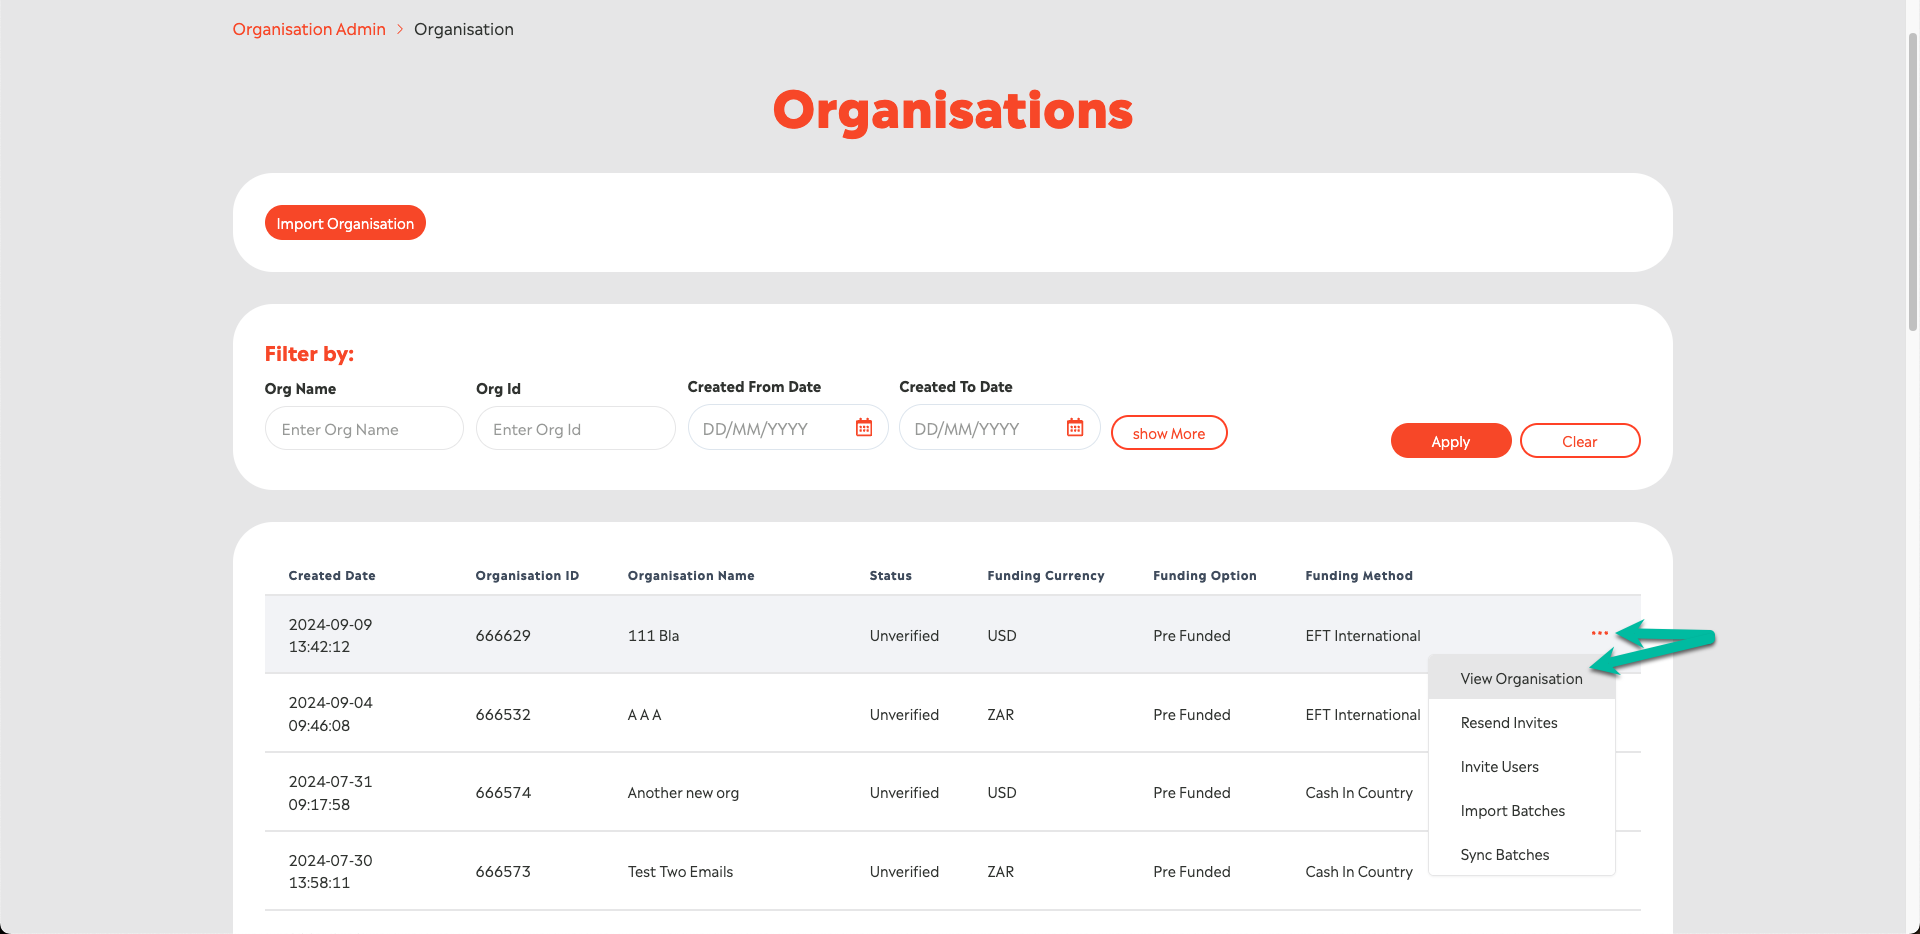Open the Created From Date calendar picker
The width and height of the screenshot is (1920, 934).
point(863,427)
